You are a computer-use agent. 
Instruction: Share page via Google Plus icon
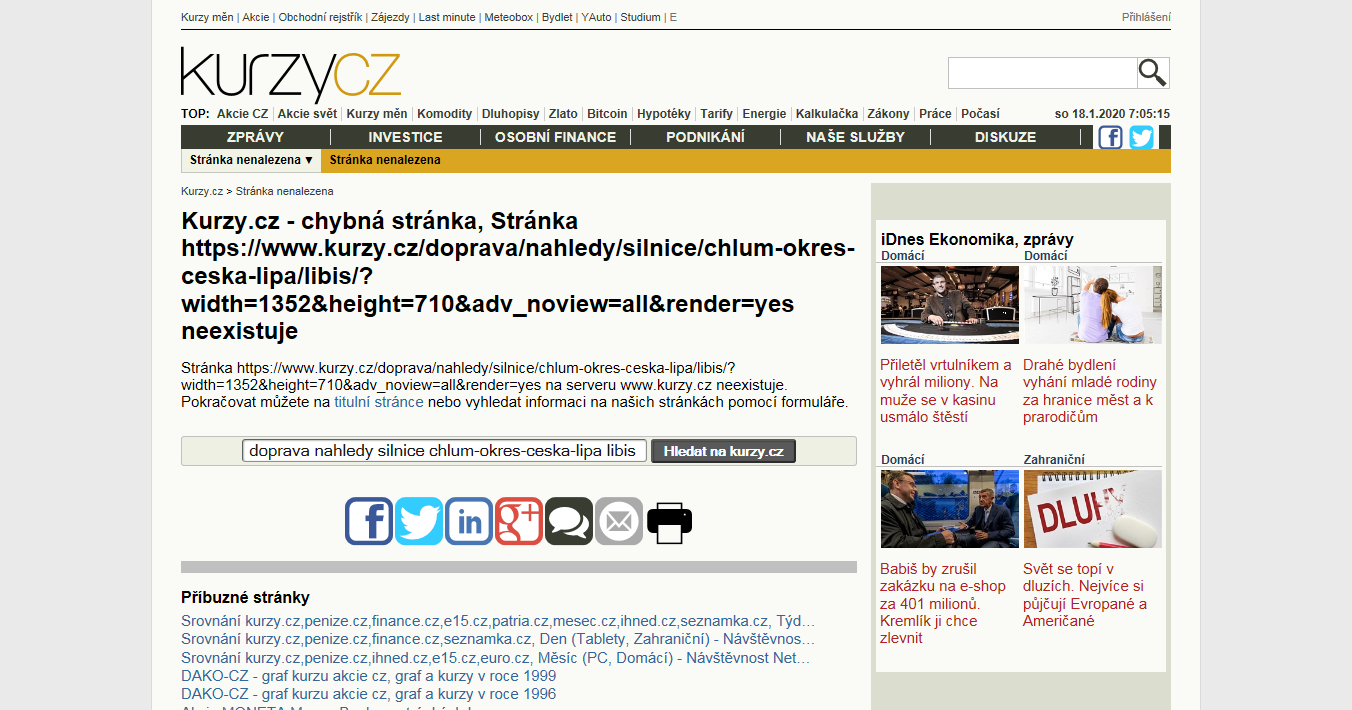click(519, 521)
